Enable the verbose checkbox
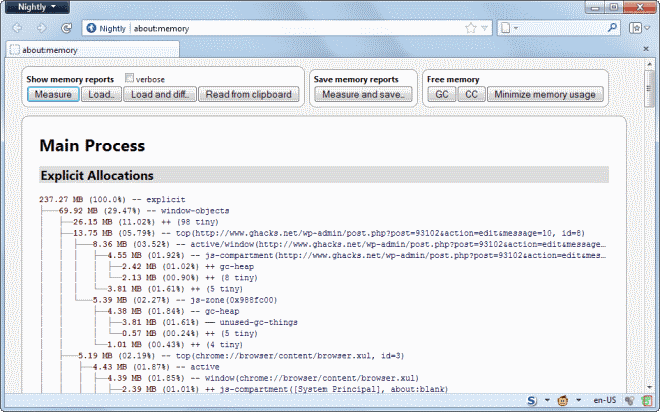Image resolution: width=660 pixels, height=412 pixels. point(129,78)
